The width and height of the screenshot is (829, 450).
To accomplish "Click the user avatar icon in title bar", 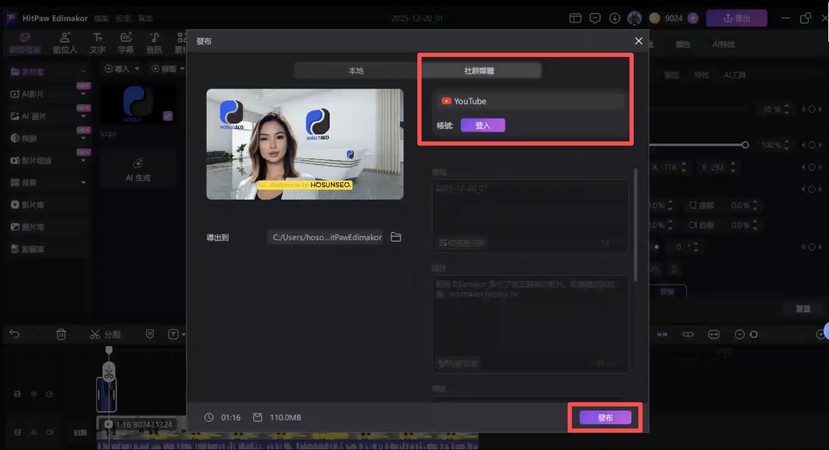I will click(635, 18).
